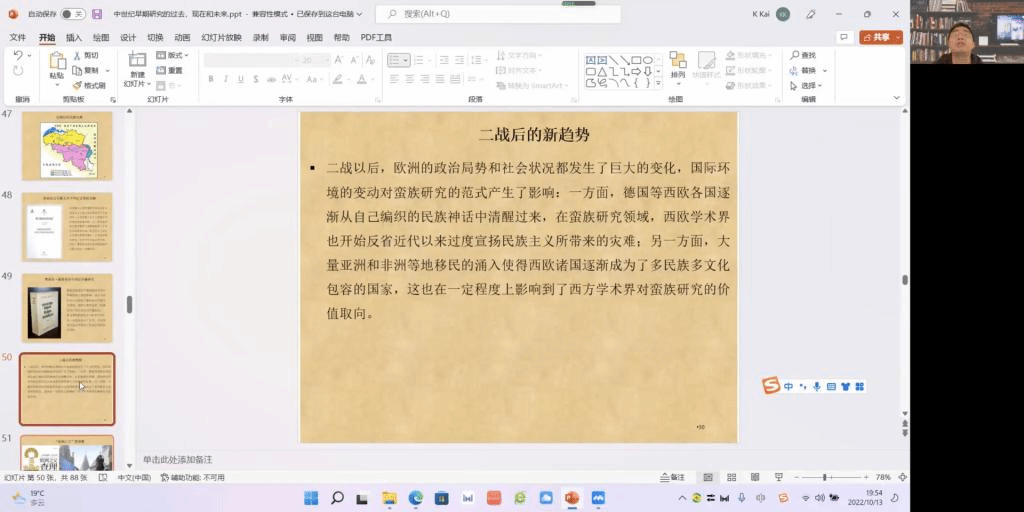The width and height of the screenshot is (1024, 512).
Task: Toggle Normal view button in status bar
Action: point(708,478)
